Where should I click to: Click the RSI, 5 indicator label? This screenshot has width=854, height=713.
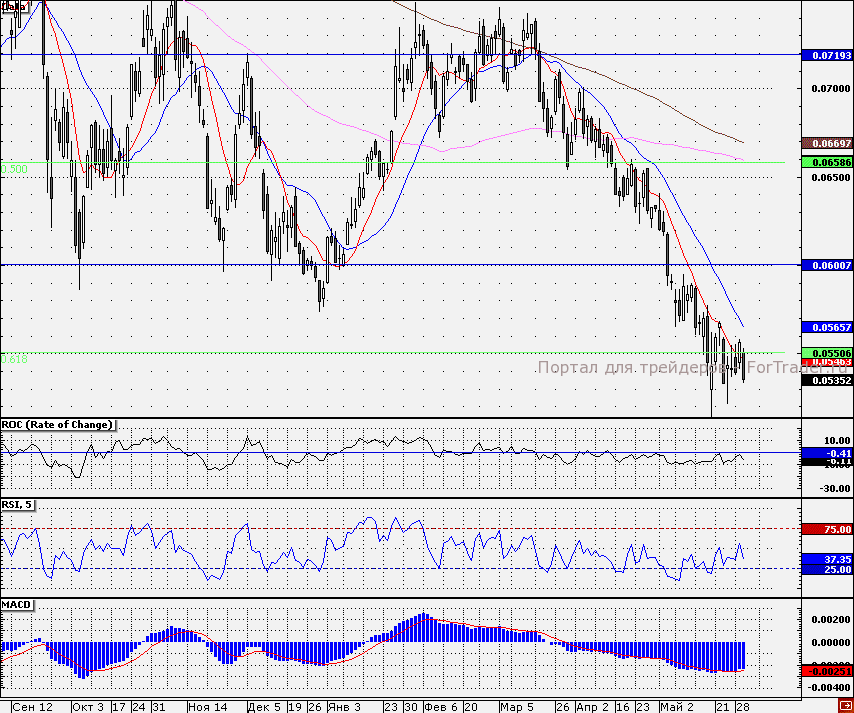coord(19,505)
